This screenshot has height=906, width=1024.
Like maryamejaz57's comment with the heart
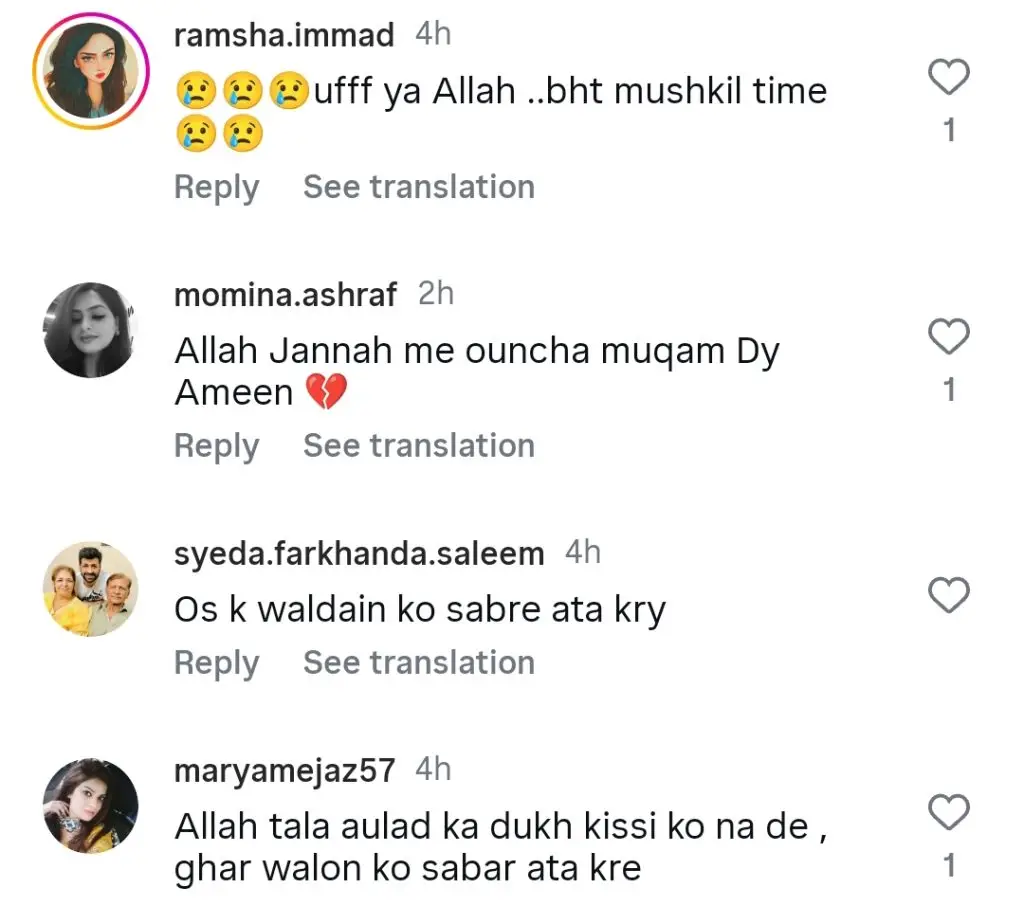point(949,812)
